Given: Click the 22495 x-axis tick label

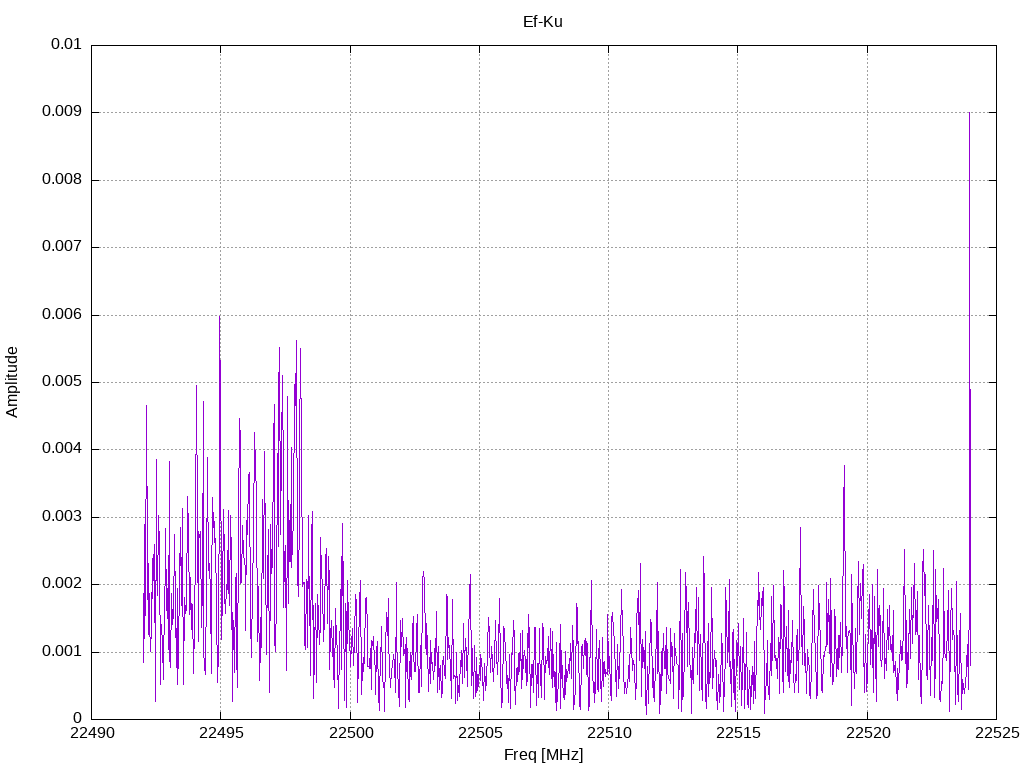Looking at the screenshot, I should coord(220,733).
